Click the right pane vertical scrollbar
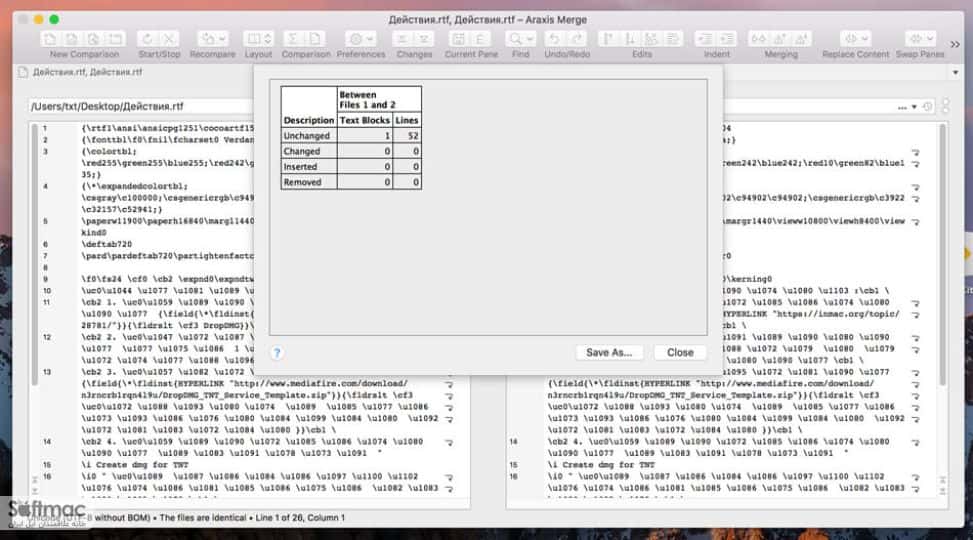973x540 pixels. pos(943,254)
